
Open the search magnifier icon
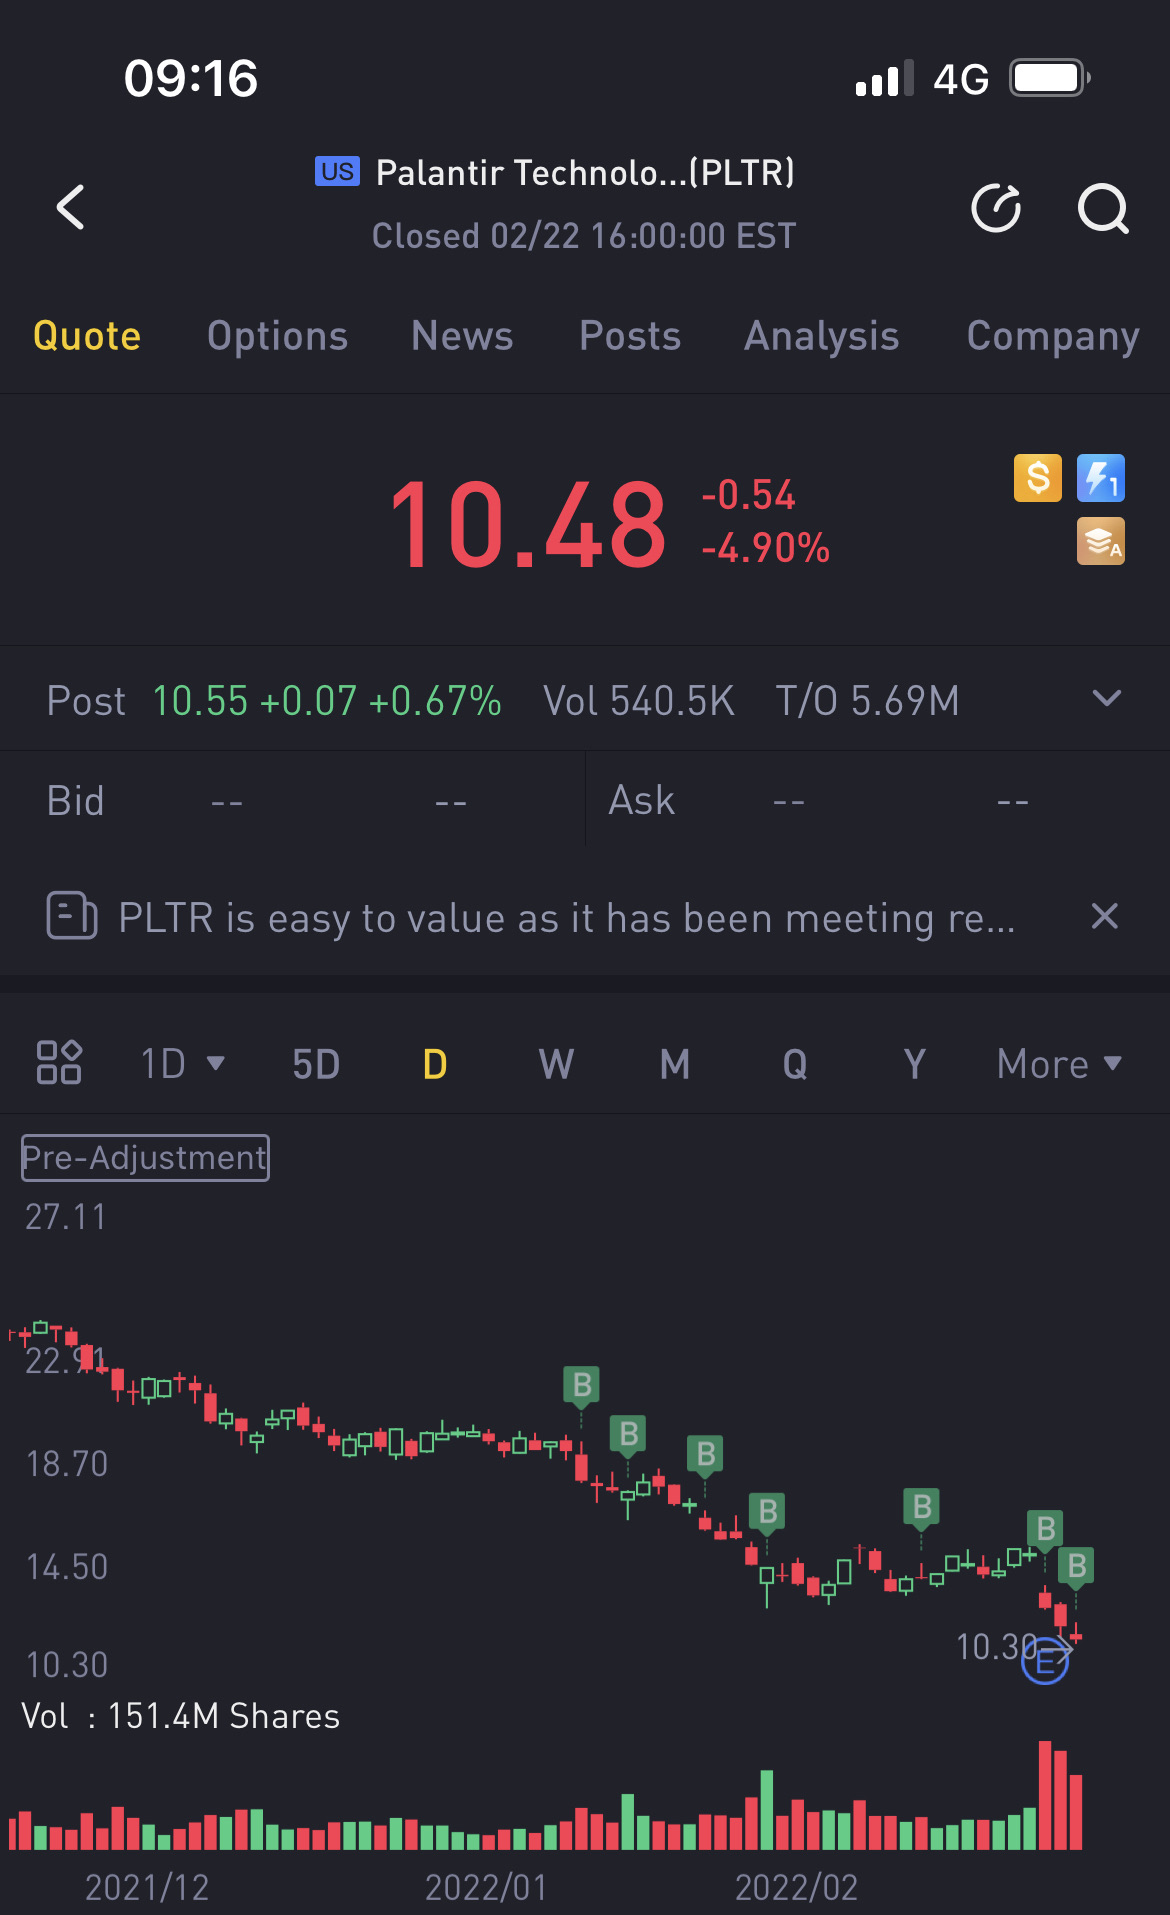[1103, 208]
